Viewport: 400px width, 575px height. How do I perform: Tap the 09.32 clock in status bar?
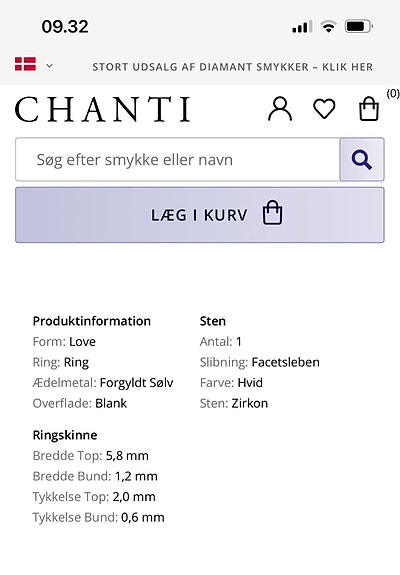pos(65,27)
